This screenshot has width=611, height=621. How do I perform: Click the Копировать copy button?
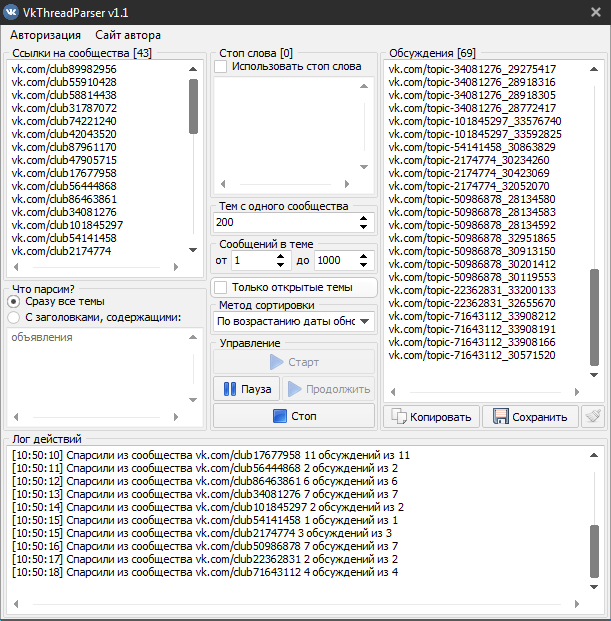pos(432,417)
